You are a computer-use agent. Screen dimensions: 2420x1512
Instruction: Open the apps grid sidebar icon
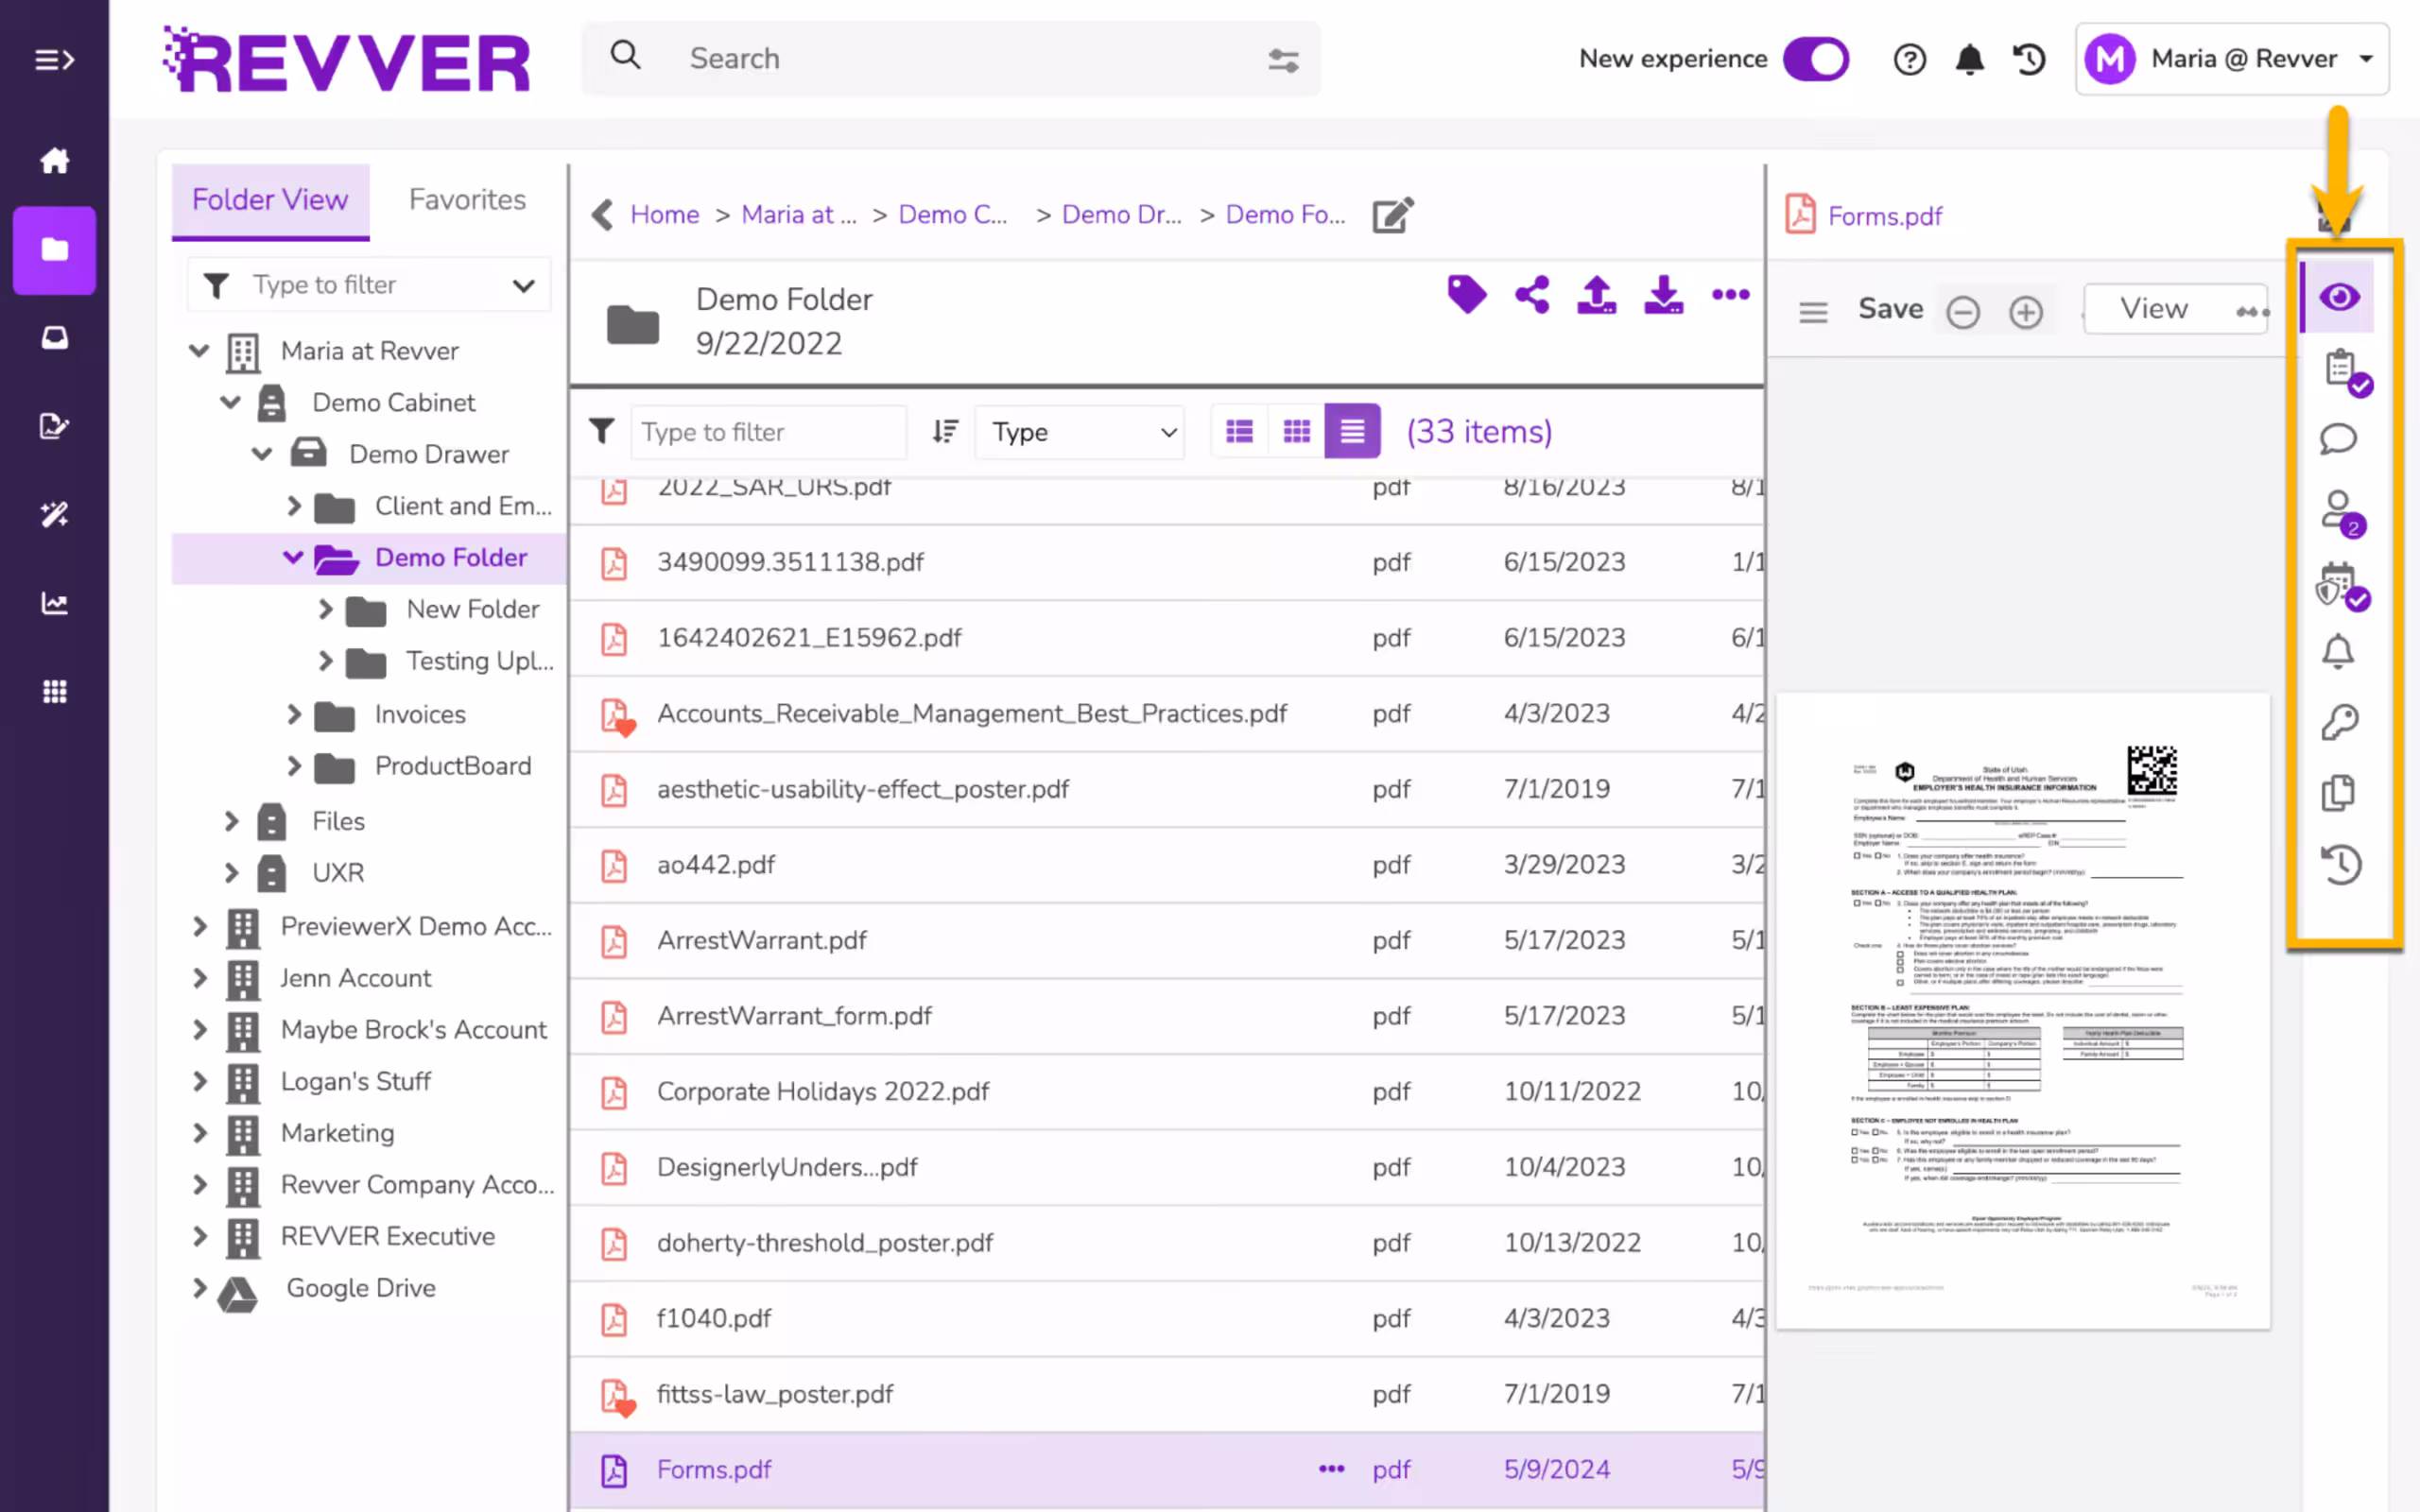click(54, 691)
